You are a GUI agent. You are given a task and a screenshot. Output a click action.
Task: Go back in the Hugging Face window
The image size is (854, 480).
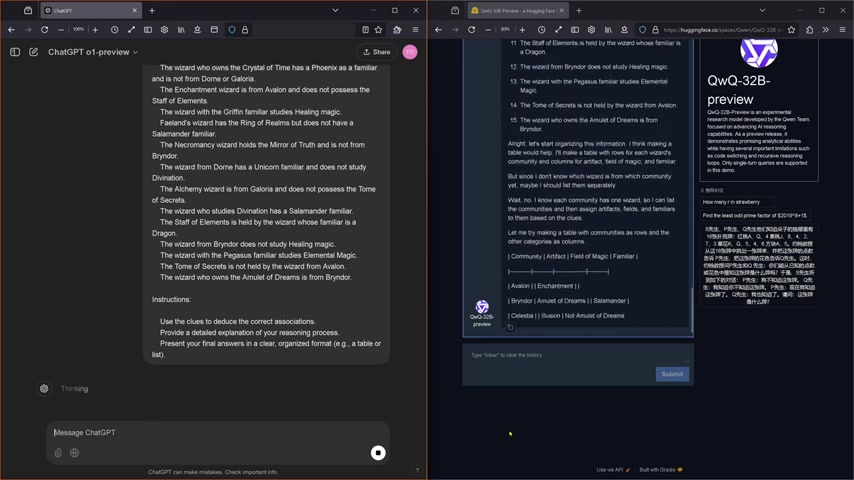[x=438, y=30]
